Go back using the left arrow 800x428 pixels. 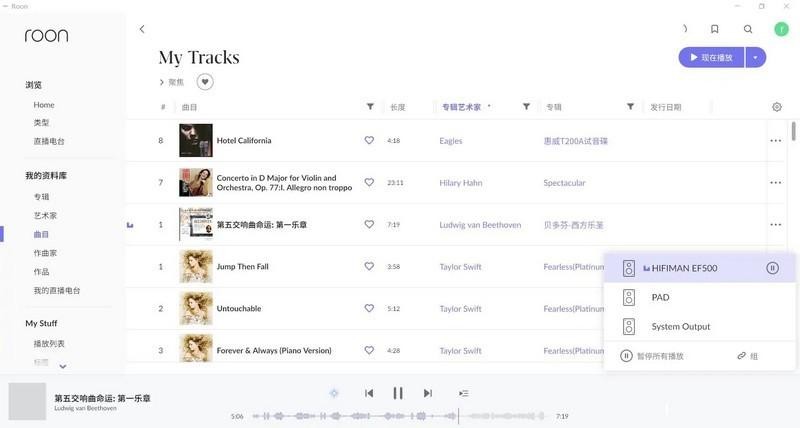point(142,29)
